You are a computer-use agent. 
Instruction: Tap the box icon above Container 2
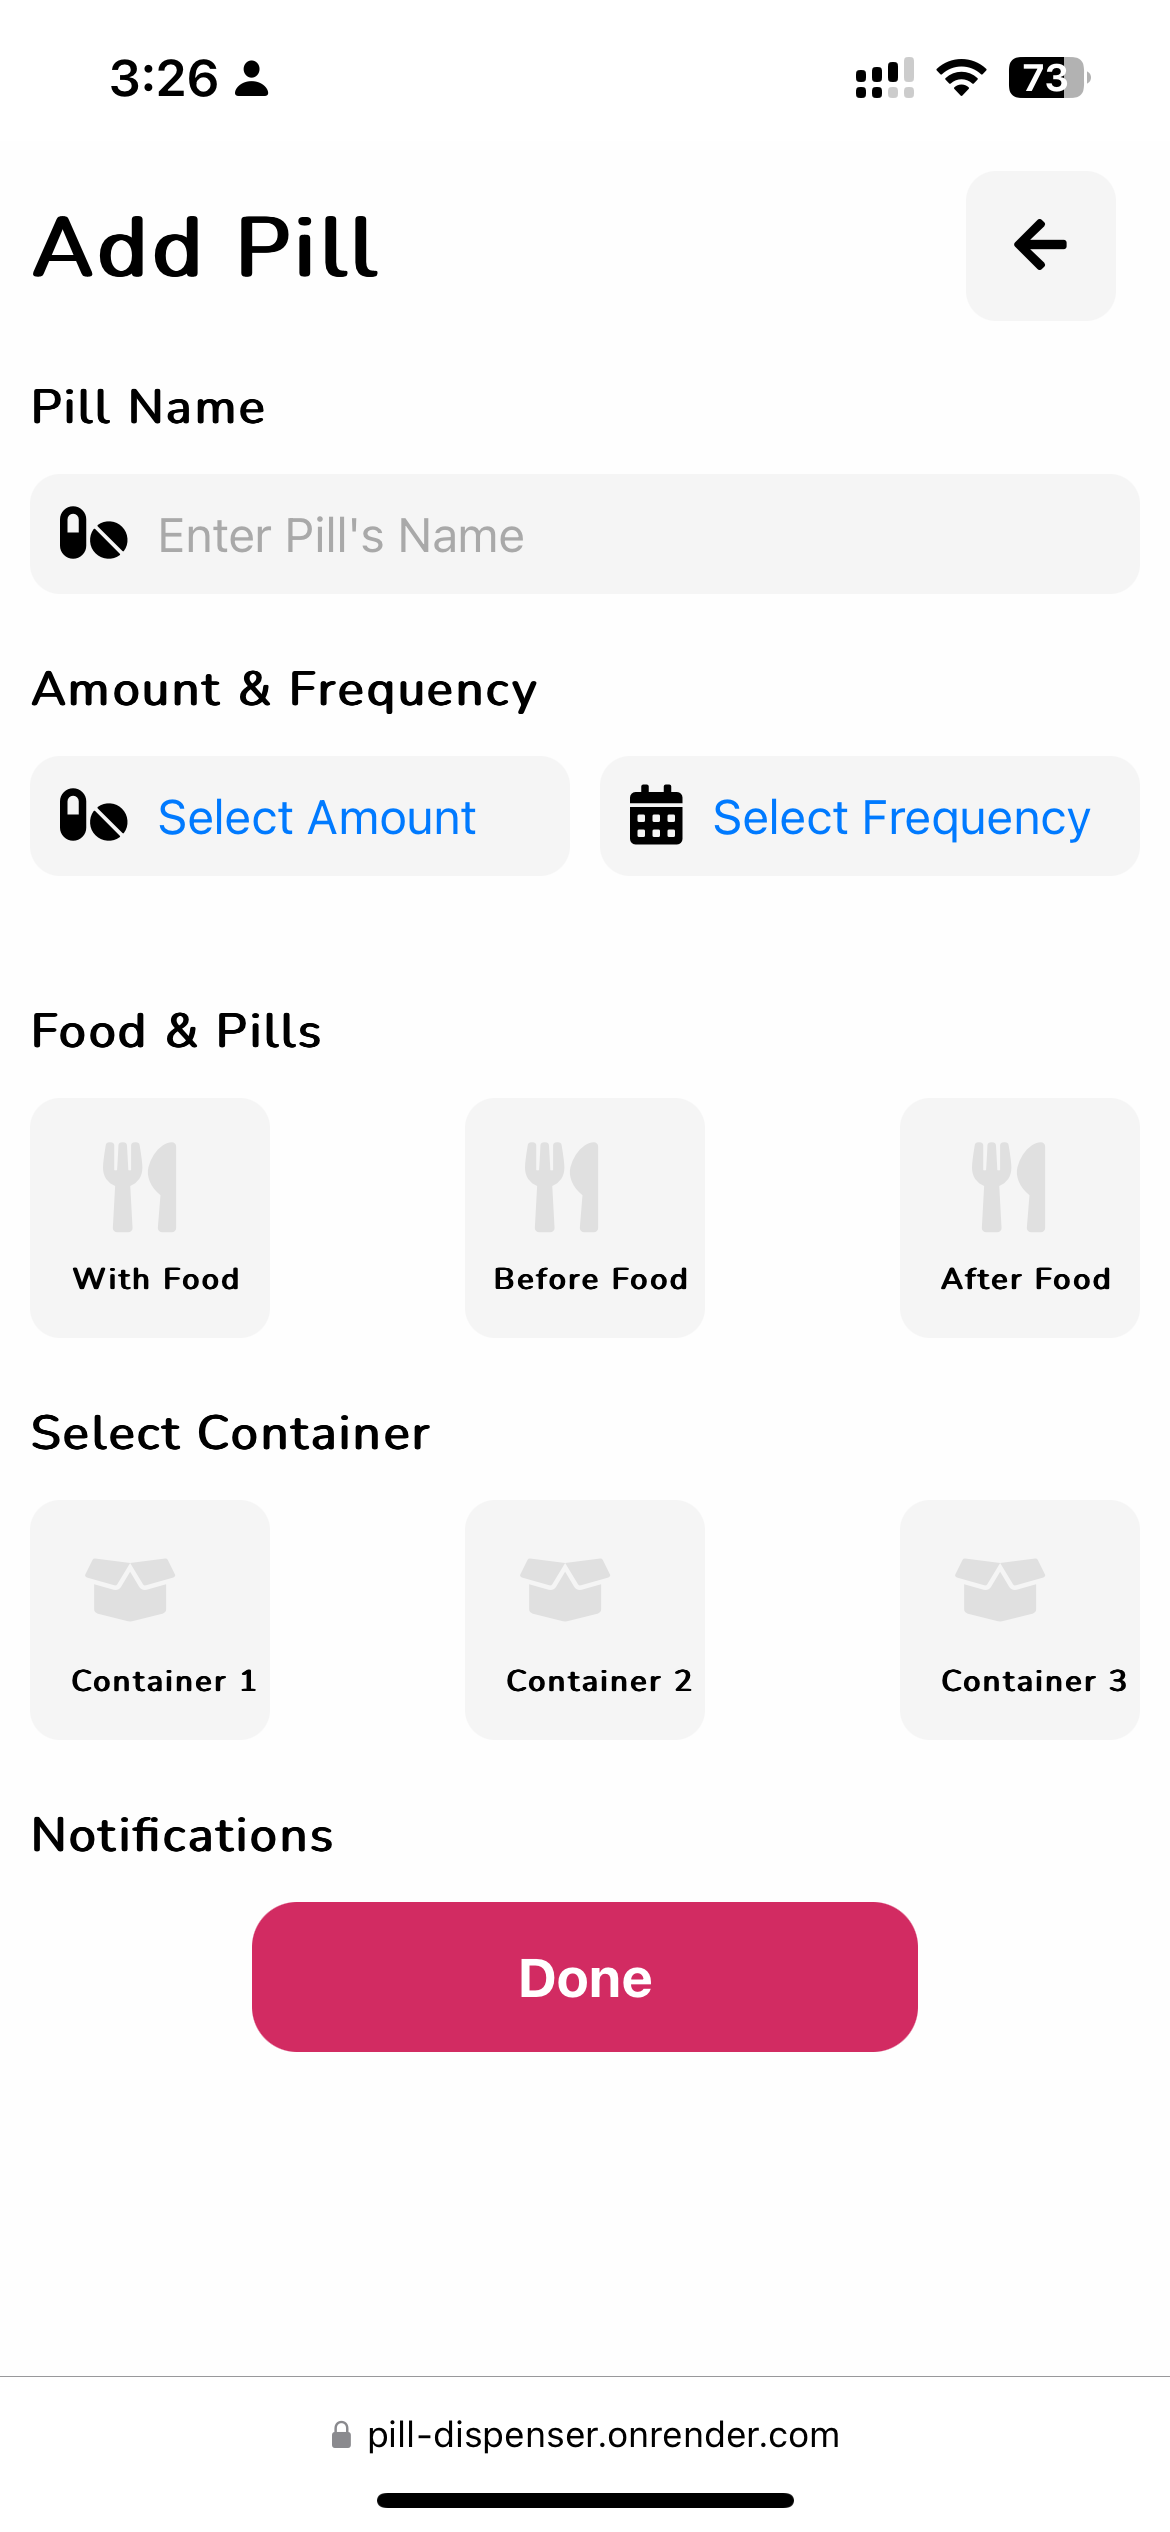[565, 1588]
